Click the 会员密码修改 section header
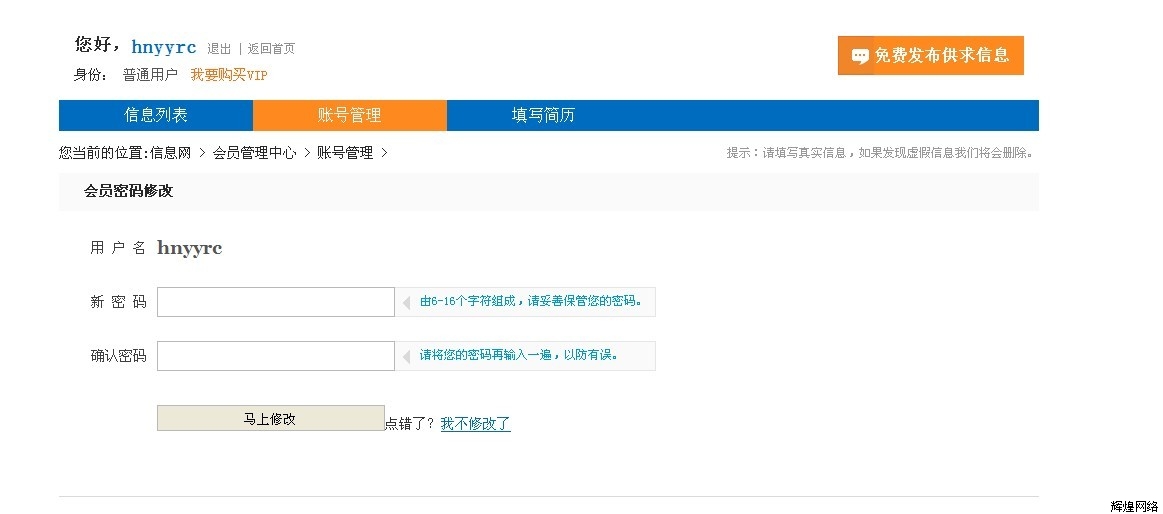The image size is (1163, 514). click(x=128, y=191)
